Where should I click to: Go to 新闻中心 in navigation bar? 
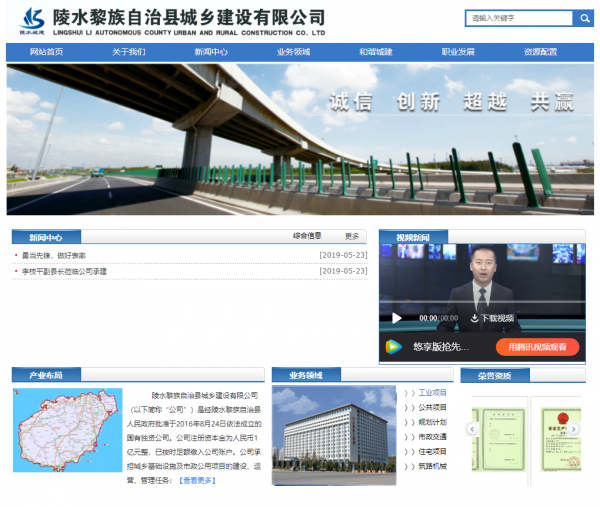pos(211,52)
